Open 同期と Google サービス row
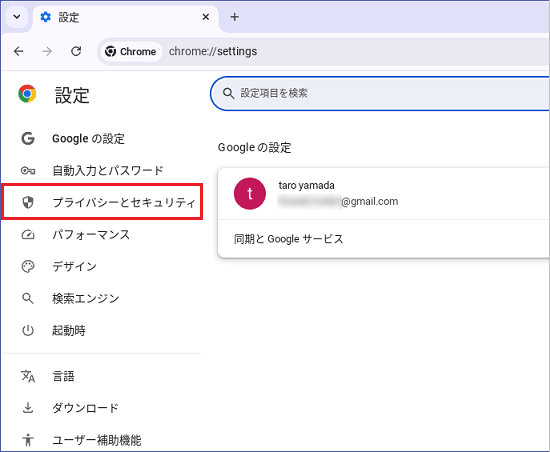550x452 pixels. (383, 239)
